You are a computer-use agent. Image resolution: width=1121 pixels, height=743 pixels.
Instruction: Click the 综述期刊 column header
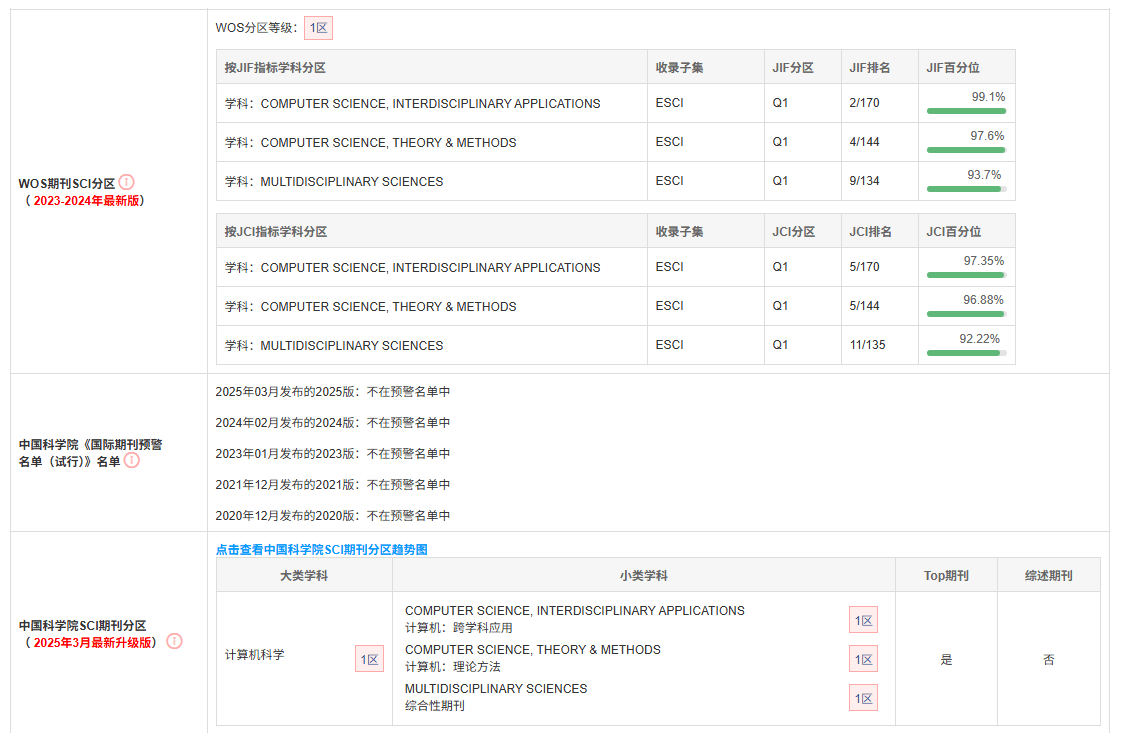pyautogui.click(x=1048, y=576)
